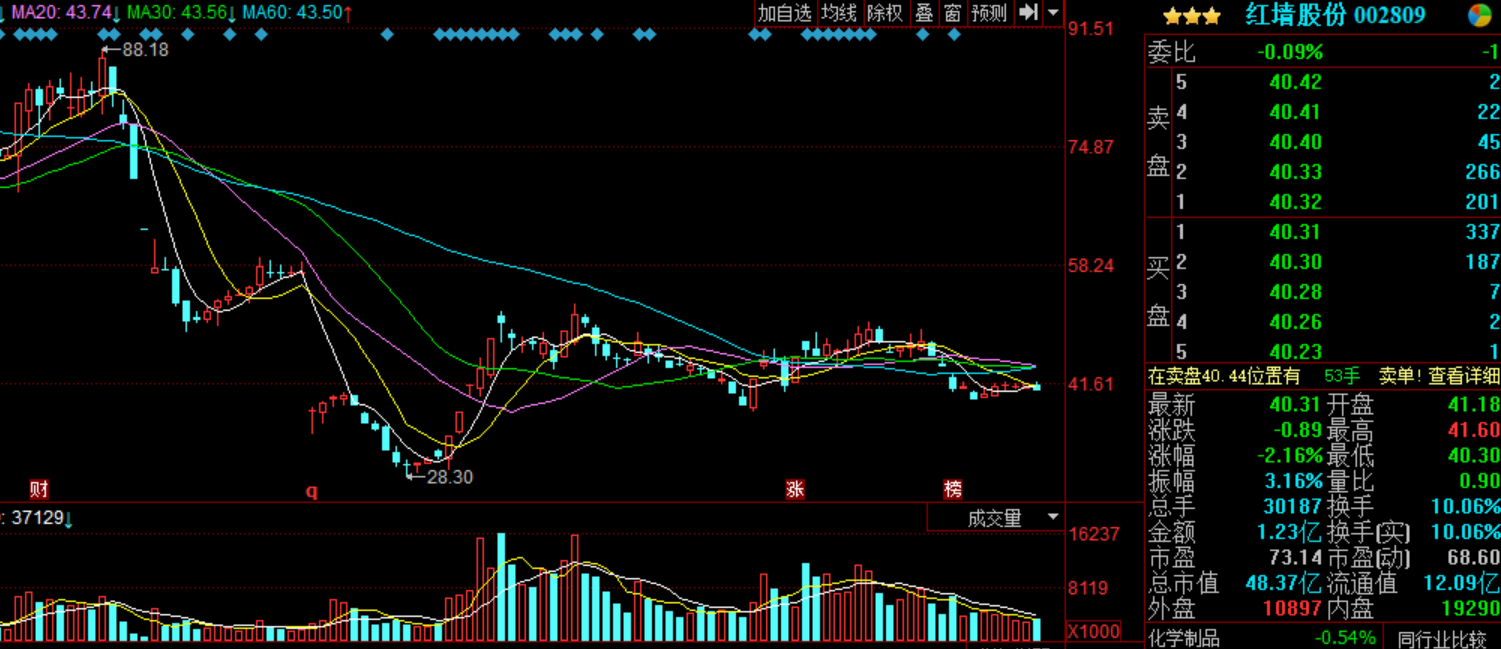
Task: Toggle the 均线 moving average display
Action: pyautogui.click(x=839, y=13)
